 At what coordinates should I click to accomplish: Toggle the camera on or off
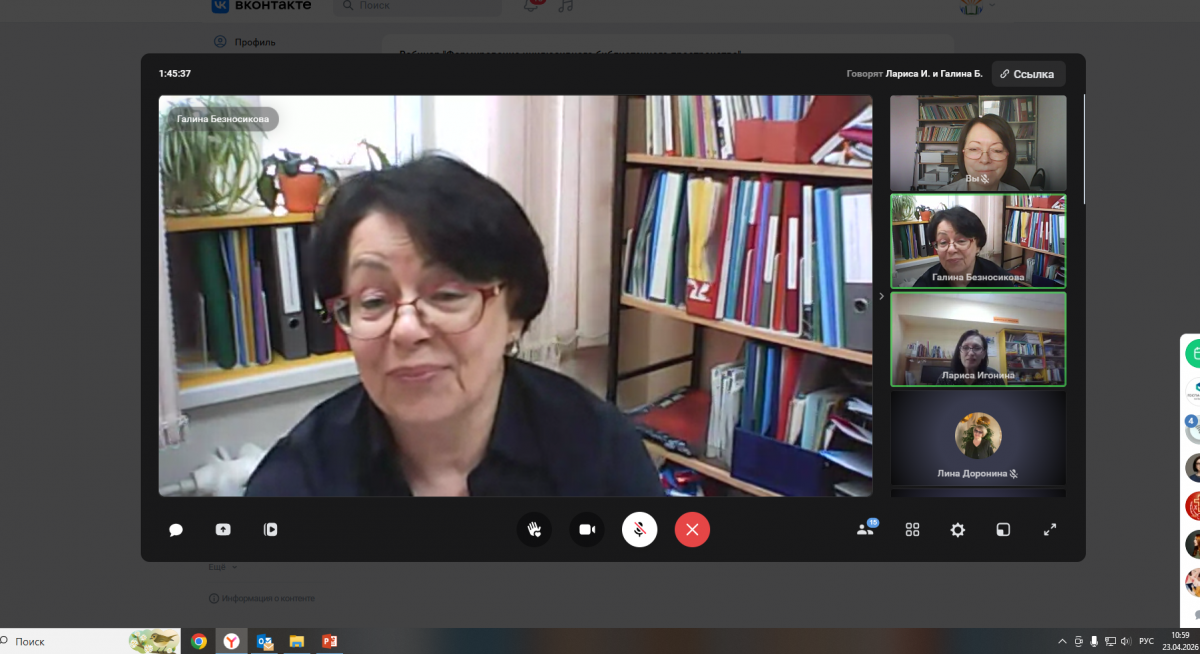click(x=587, y=530)
